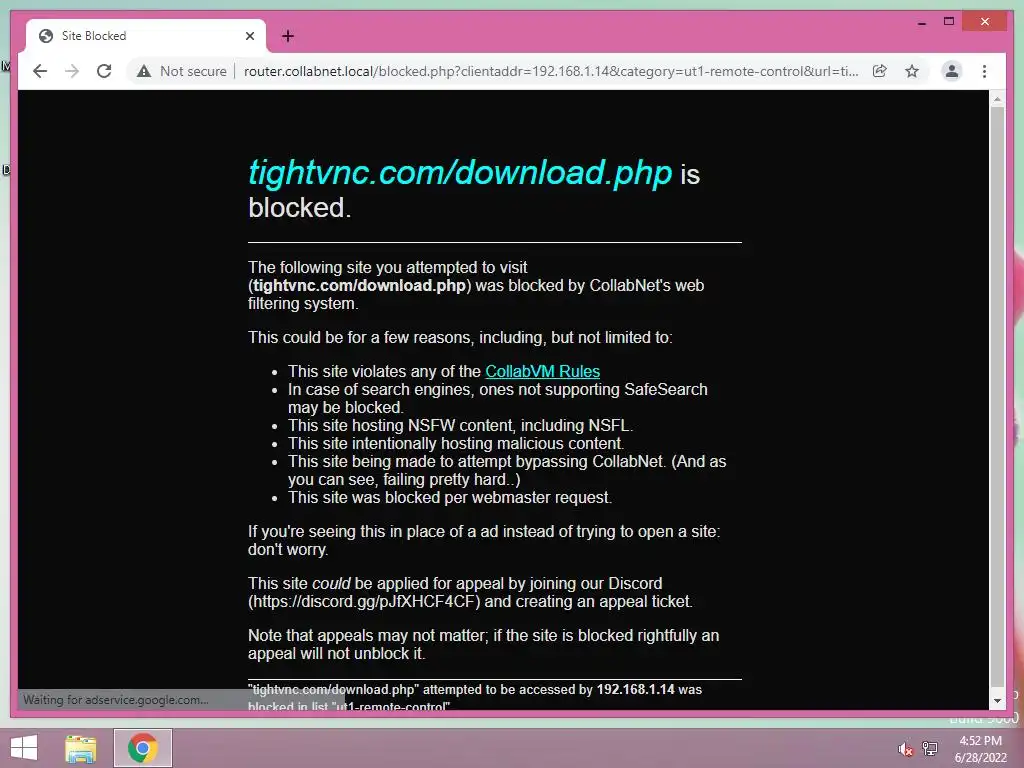
Task: Click the 'Waiting for adservice.google.com' status text
Action: click(116, 700)
